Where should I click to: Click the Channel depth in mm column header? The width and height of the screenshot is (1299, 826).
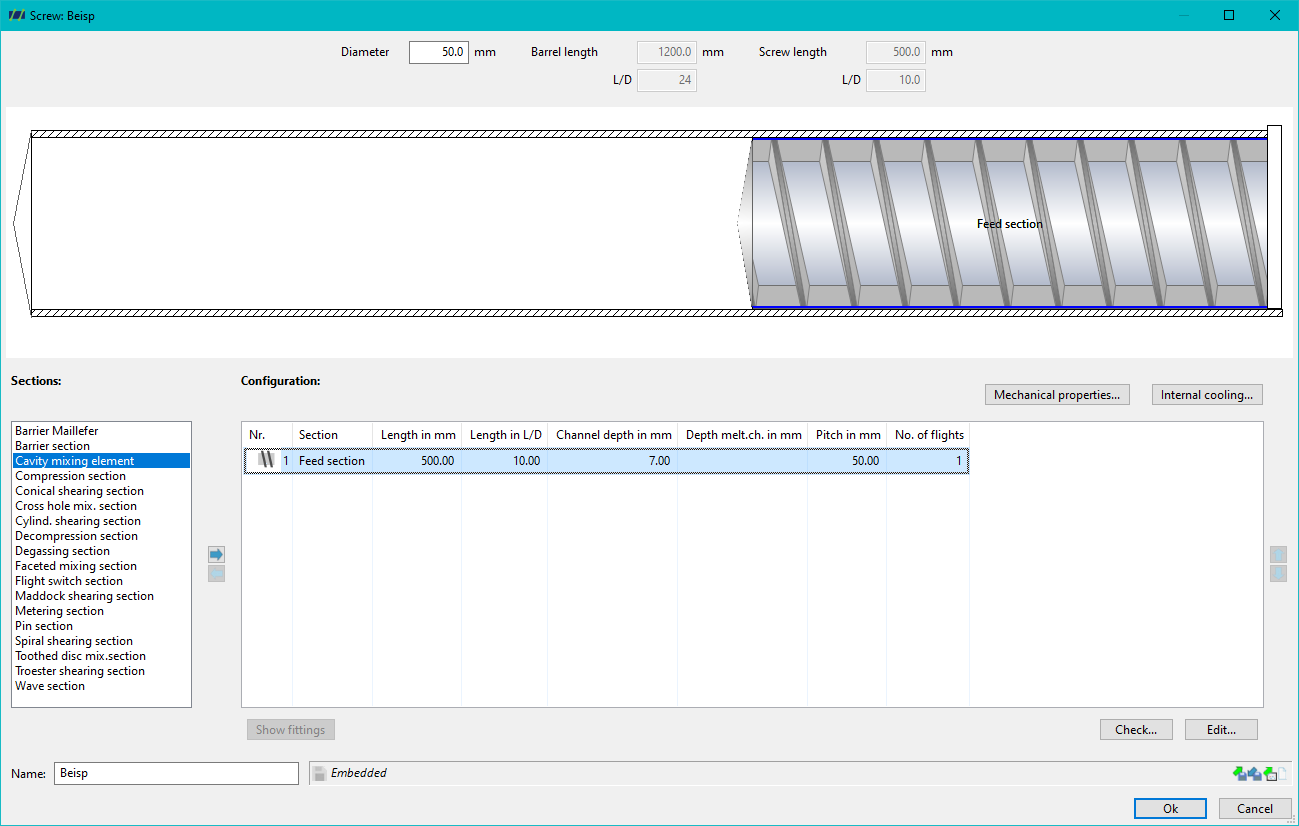(613, 435)
